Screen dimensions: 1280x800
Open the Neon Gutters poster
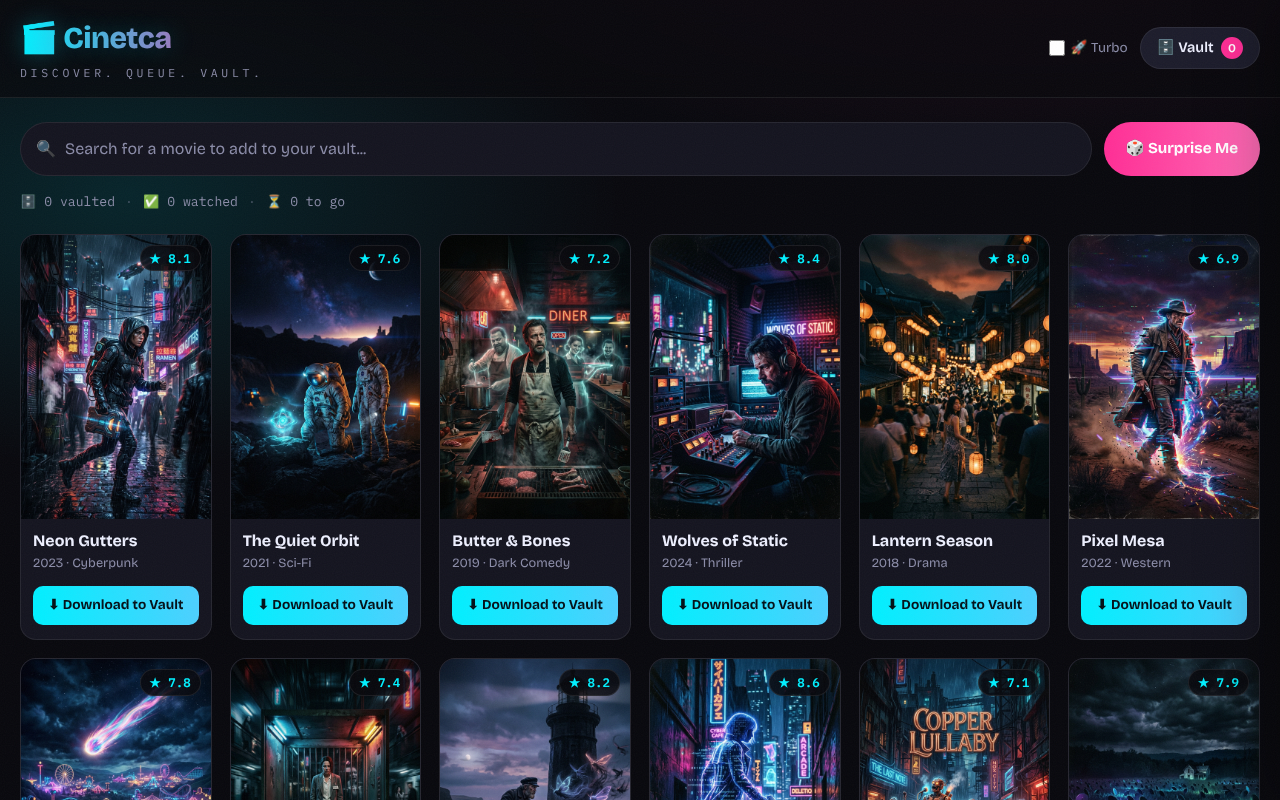coord(116,377)
